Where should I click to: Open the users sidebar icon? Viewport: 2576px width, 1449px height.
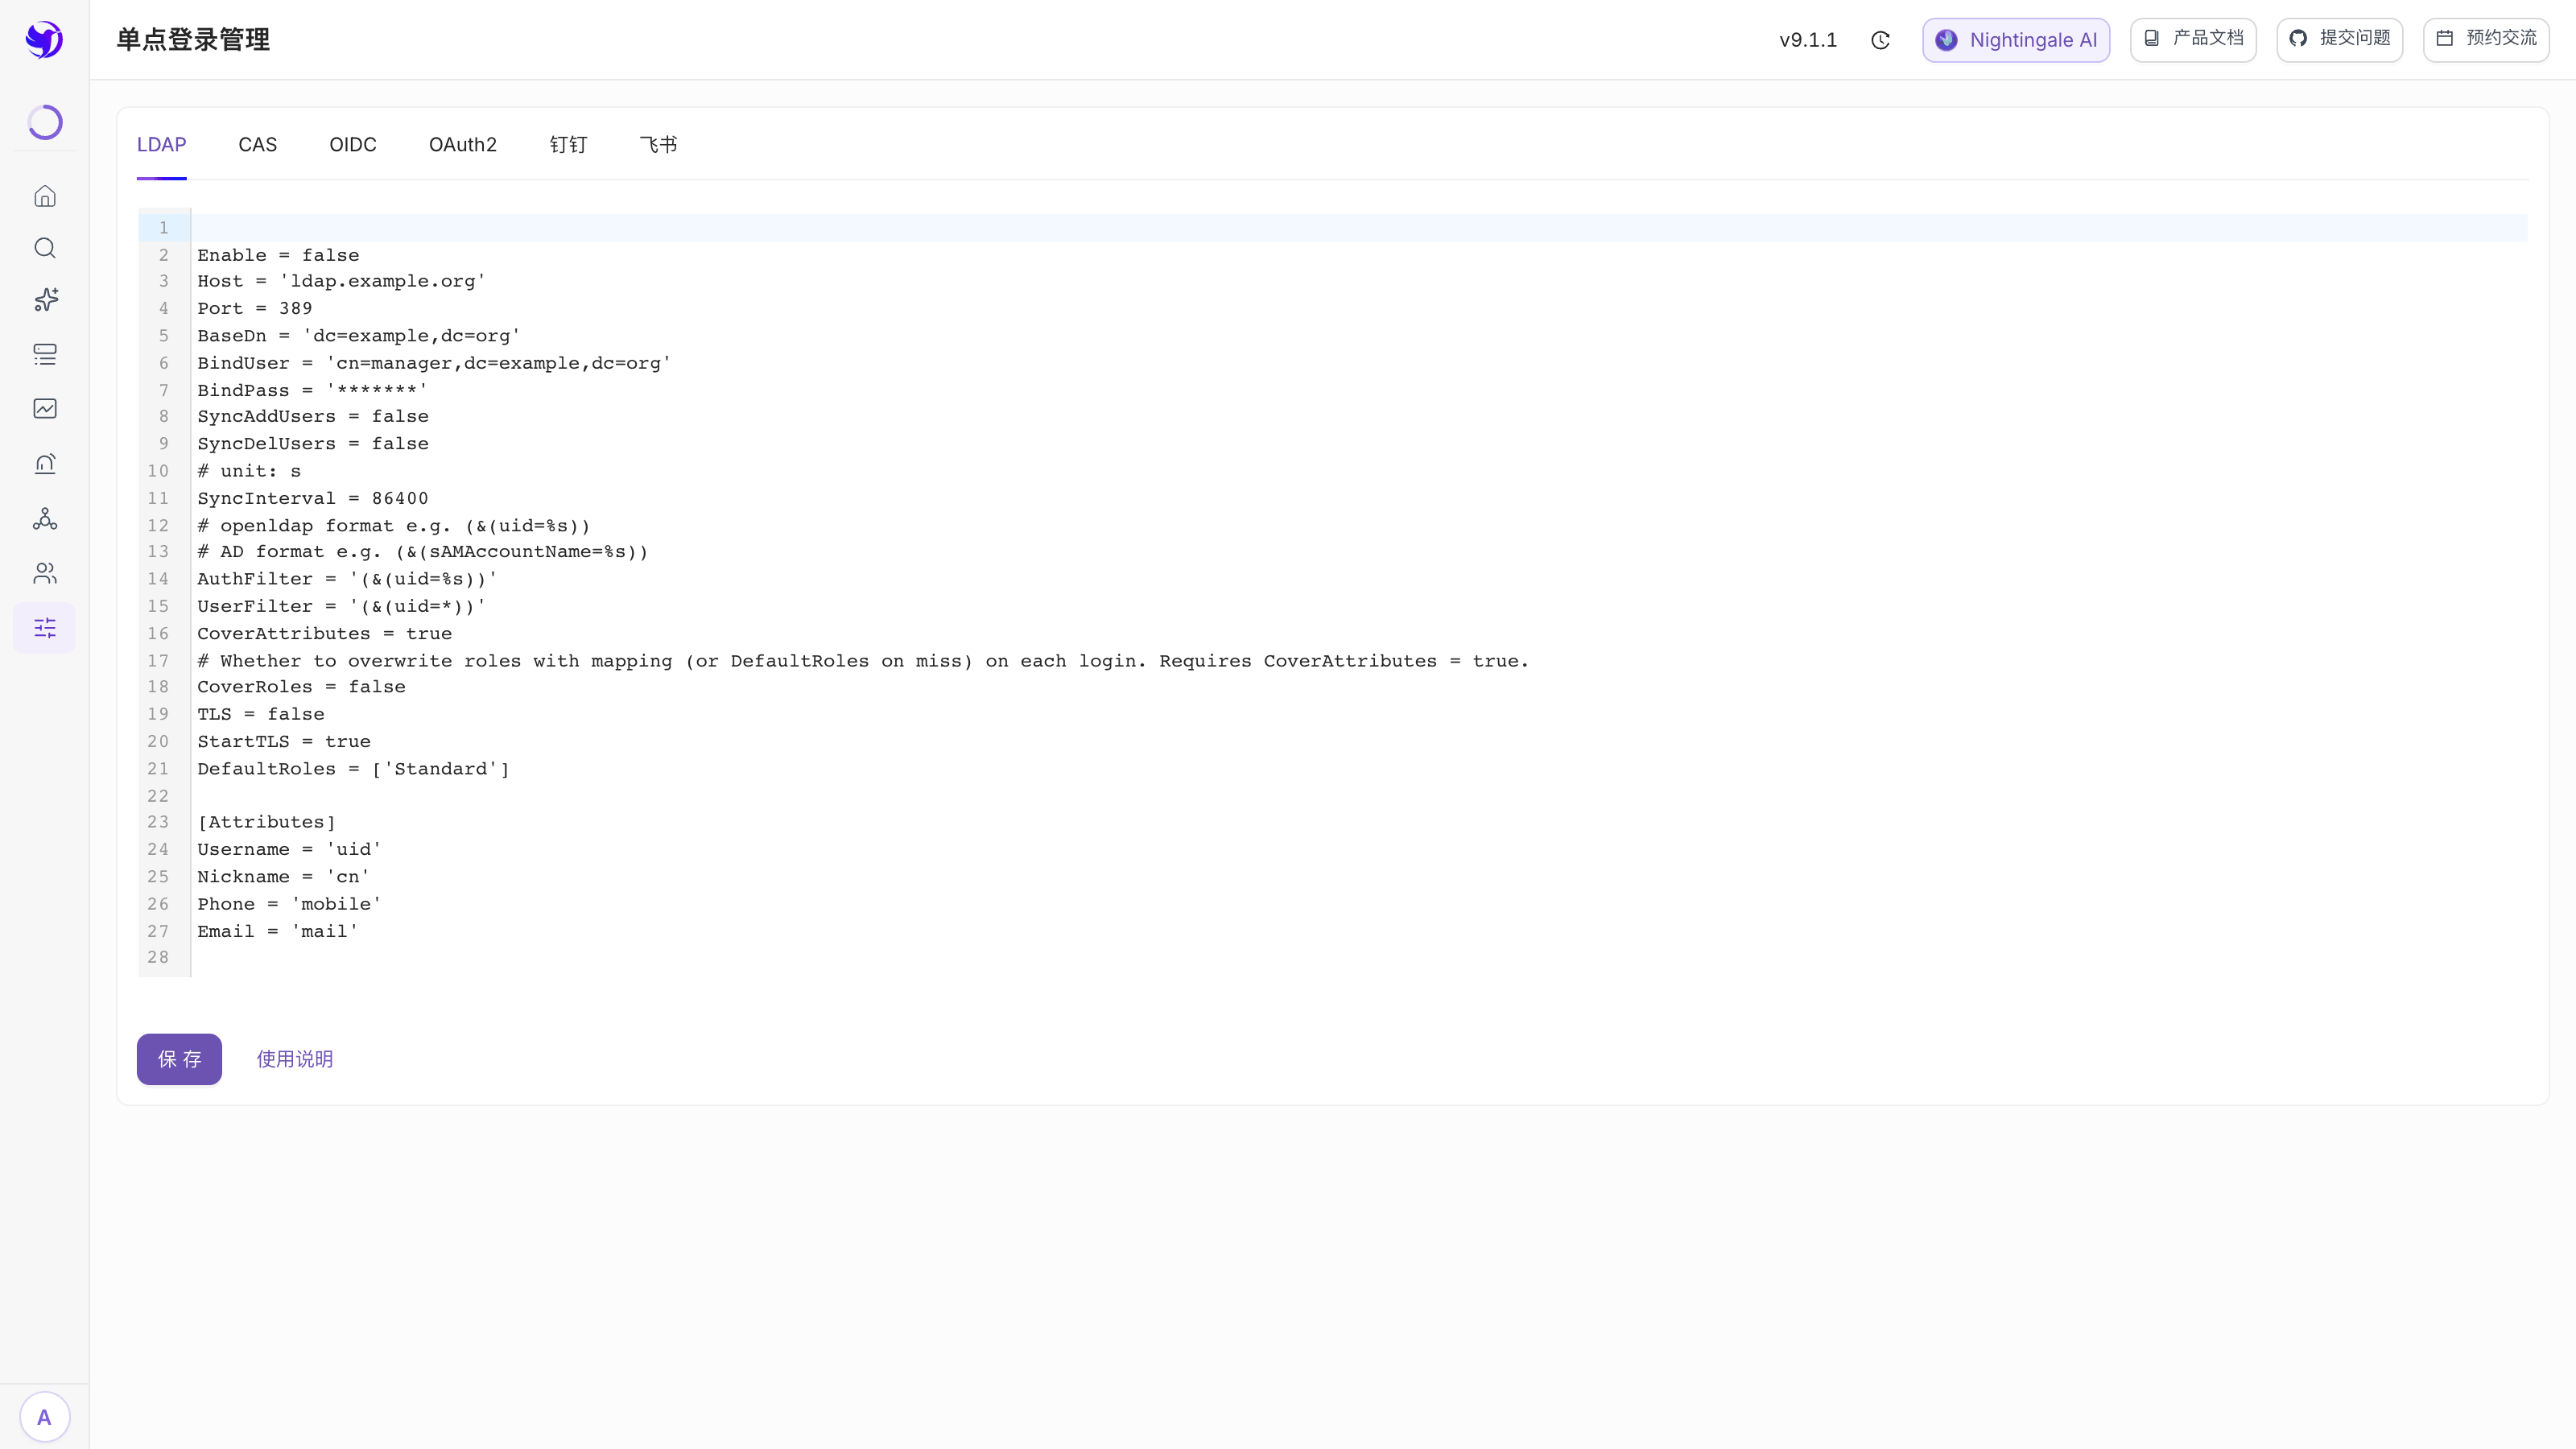(45, 573)
